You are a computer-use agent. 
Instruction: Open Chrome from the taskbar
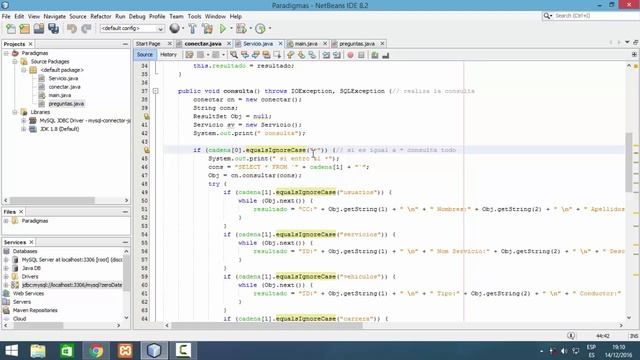tap(96, 351)
